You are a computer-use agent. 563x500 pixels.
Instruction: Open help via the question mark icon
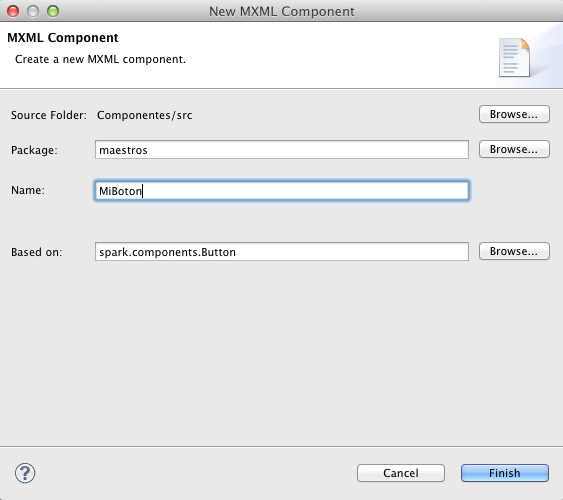(25, 473)
